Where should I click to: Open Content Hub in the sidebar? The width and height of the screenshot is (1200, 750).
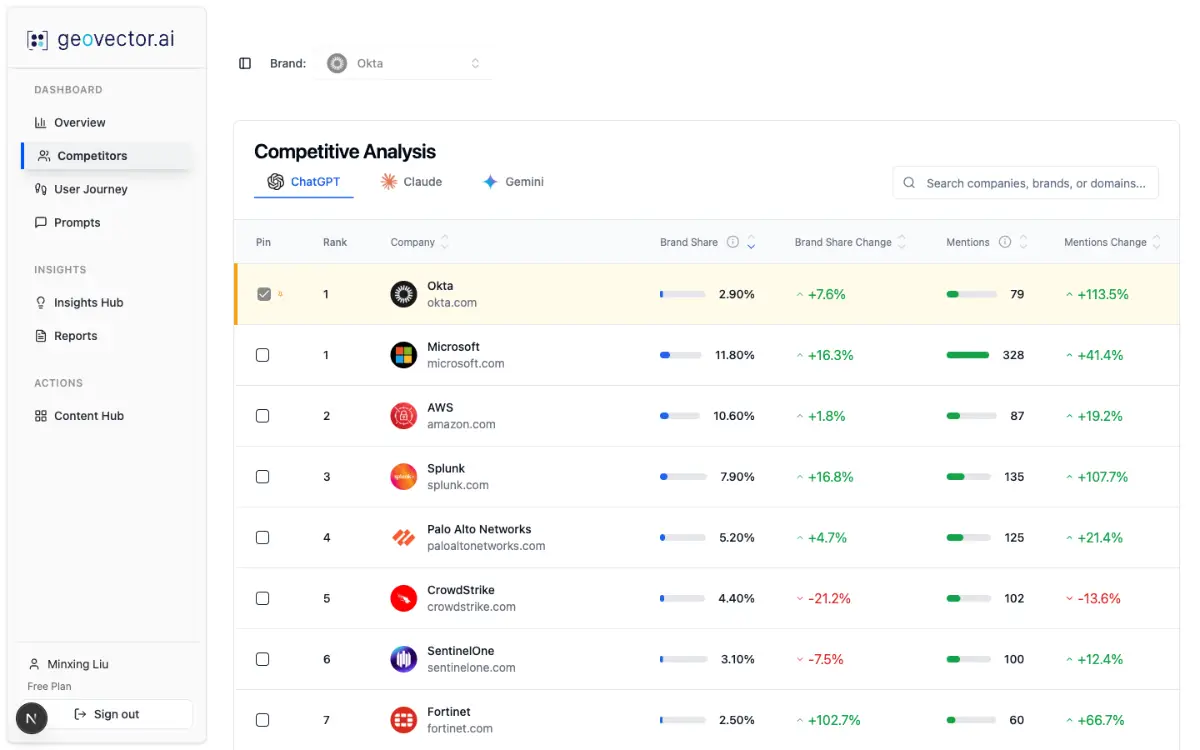click(107, 416)
